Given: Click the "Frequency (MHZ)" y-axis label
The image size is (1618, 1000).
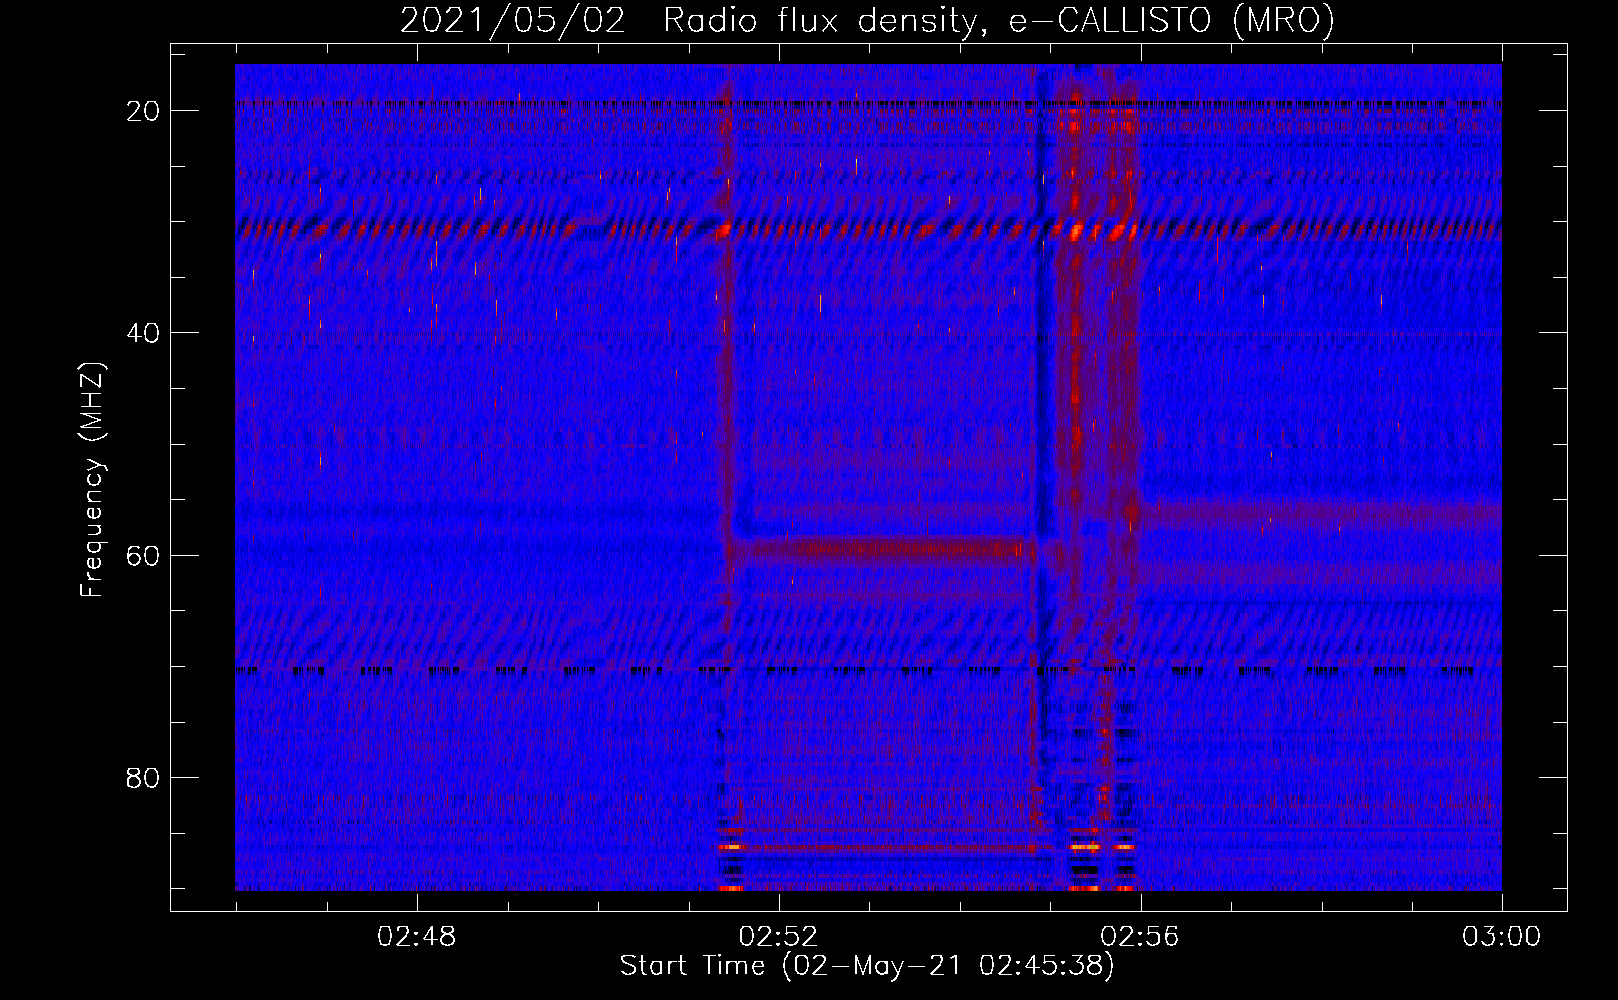Looking at the screenshot, I should click(x=92, y=480).
